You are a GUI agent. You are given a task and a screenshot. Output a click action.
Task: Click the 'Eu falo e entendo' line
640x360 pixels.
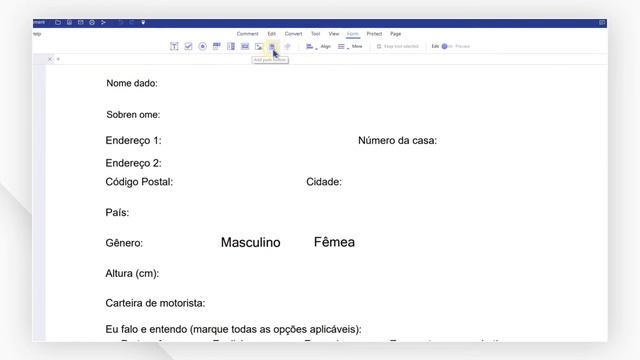[233, 329]
